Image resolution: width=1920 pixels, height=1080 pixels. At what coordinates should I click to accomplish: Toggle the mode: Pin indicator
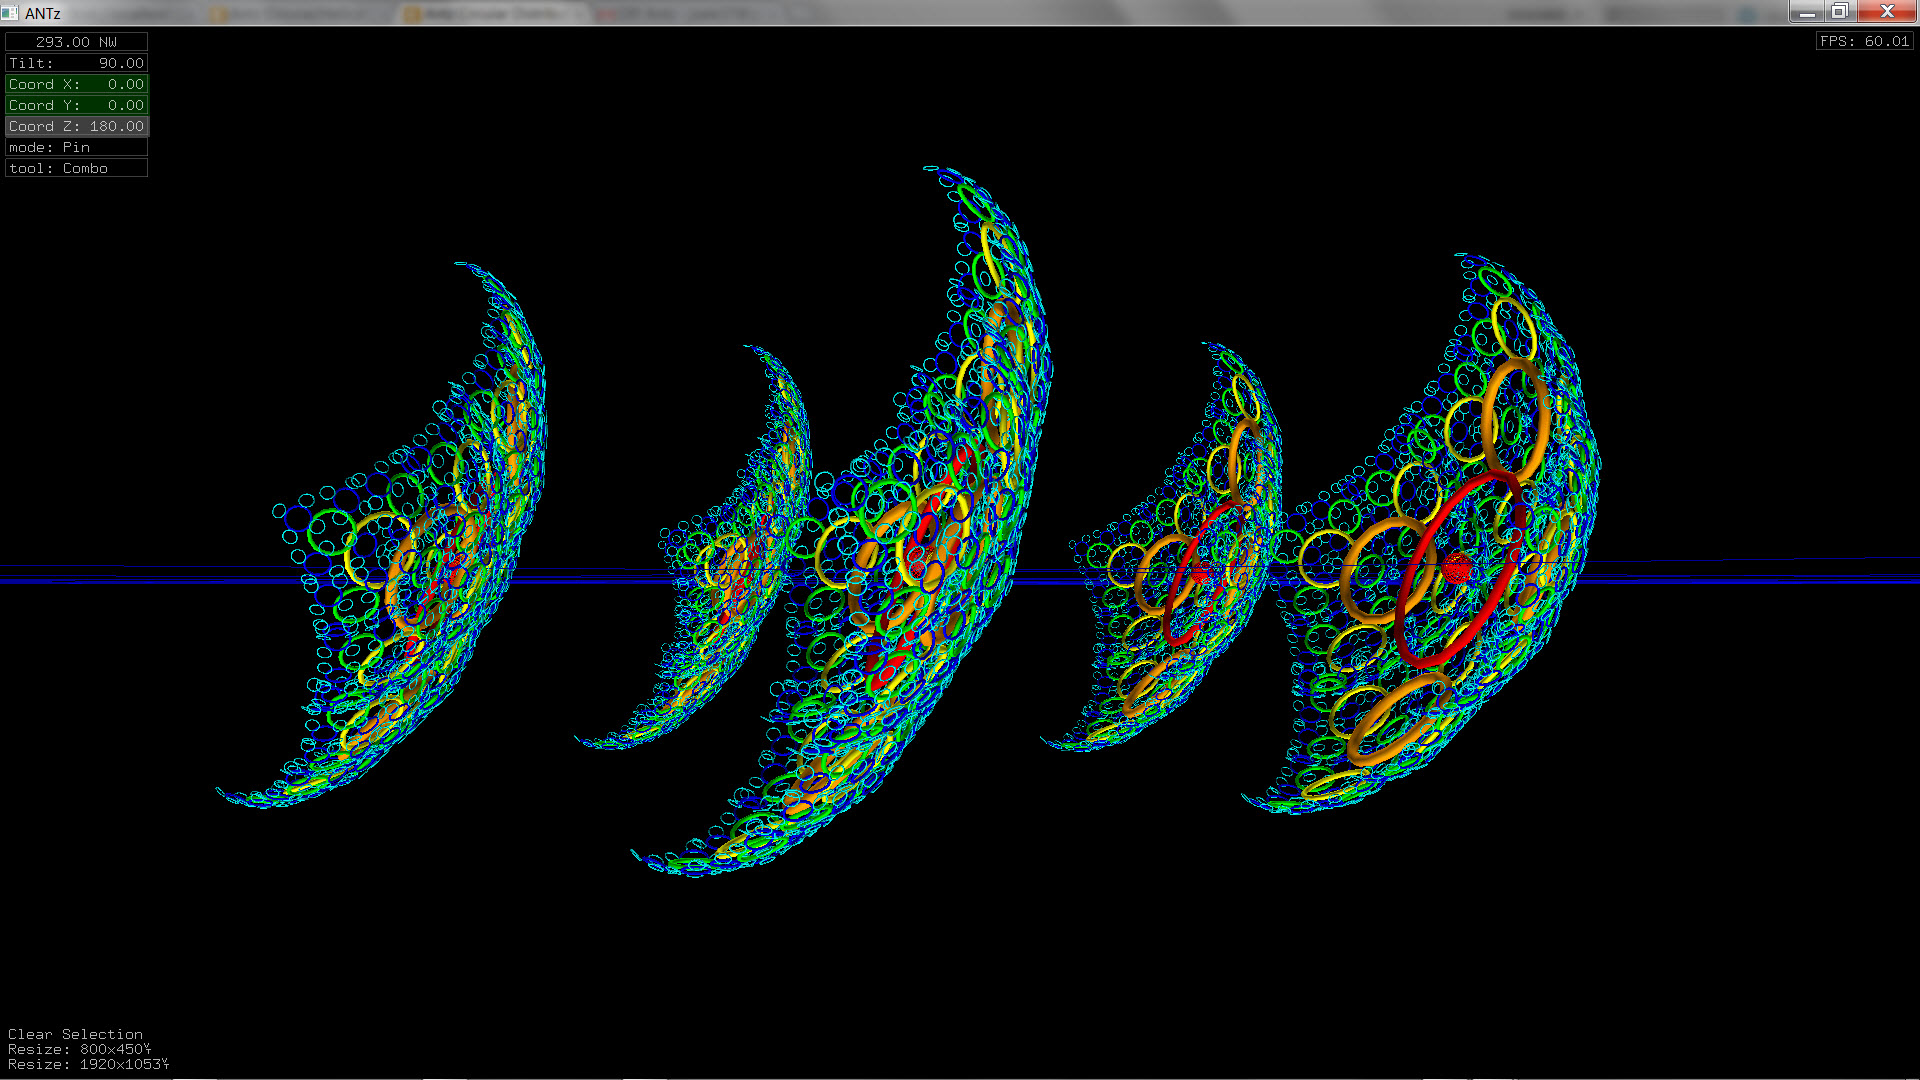point(76,147)
